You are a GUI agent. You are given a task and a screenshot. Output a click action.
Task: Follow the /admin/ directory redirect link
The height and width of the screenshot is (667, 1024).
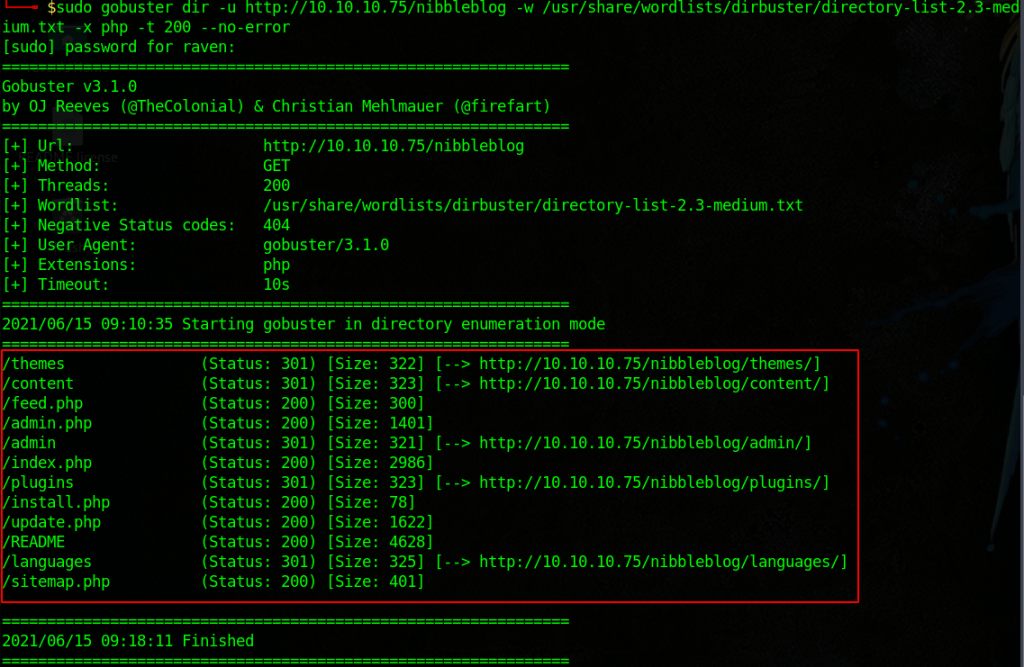645,443
